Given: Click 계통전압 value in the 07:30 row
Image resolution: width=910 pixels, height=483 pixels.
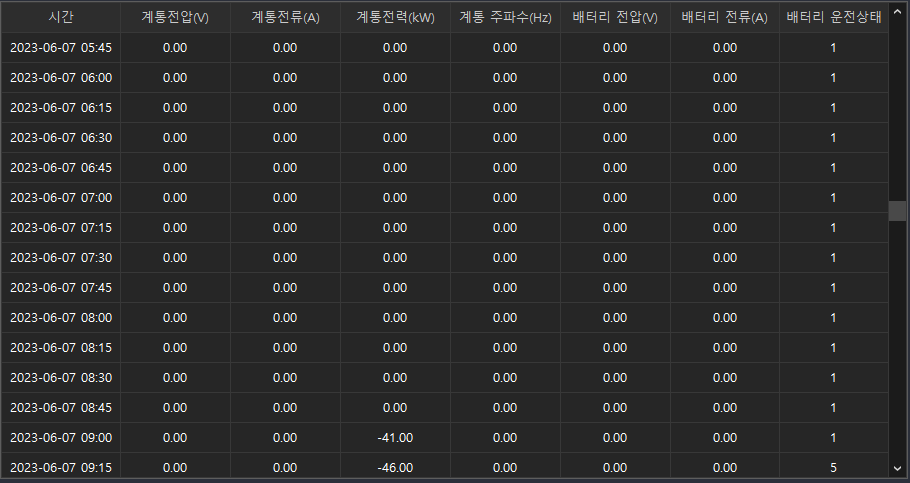Looking at the screenshot, I should pyautogui.click(x=175, y=258).
